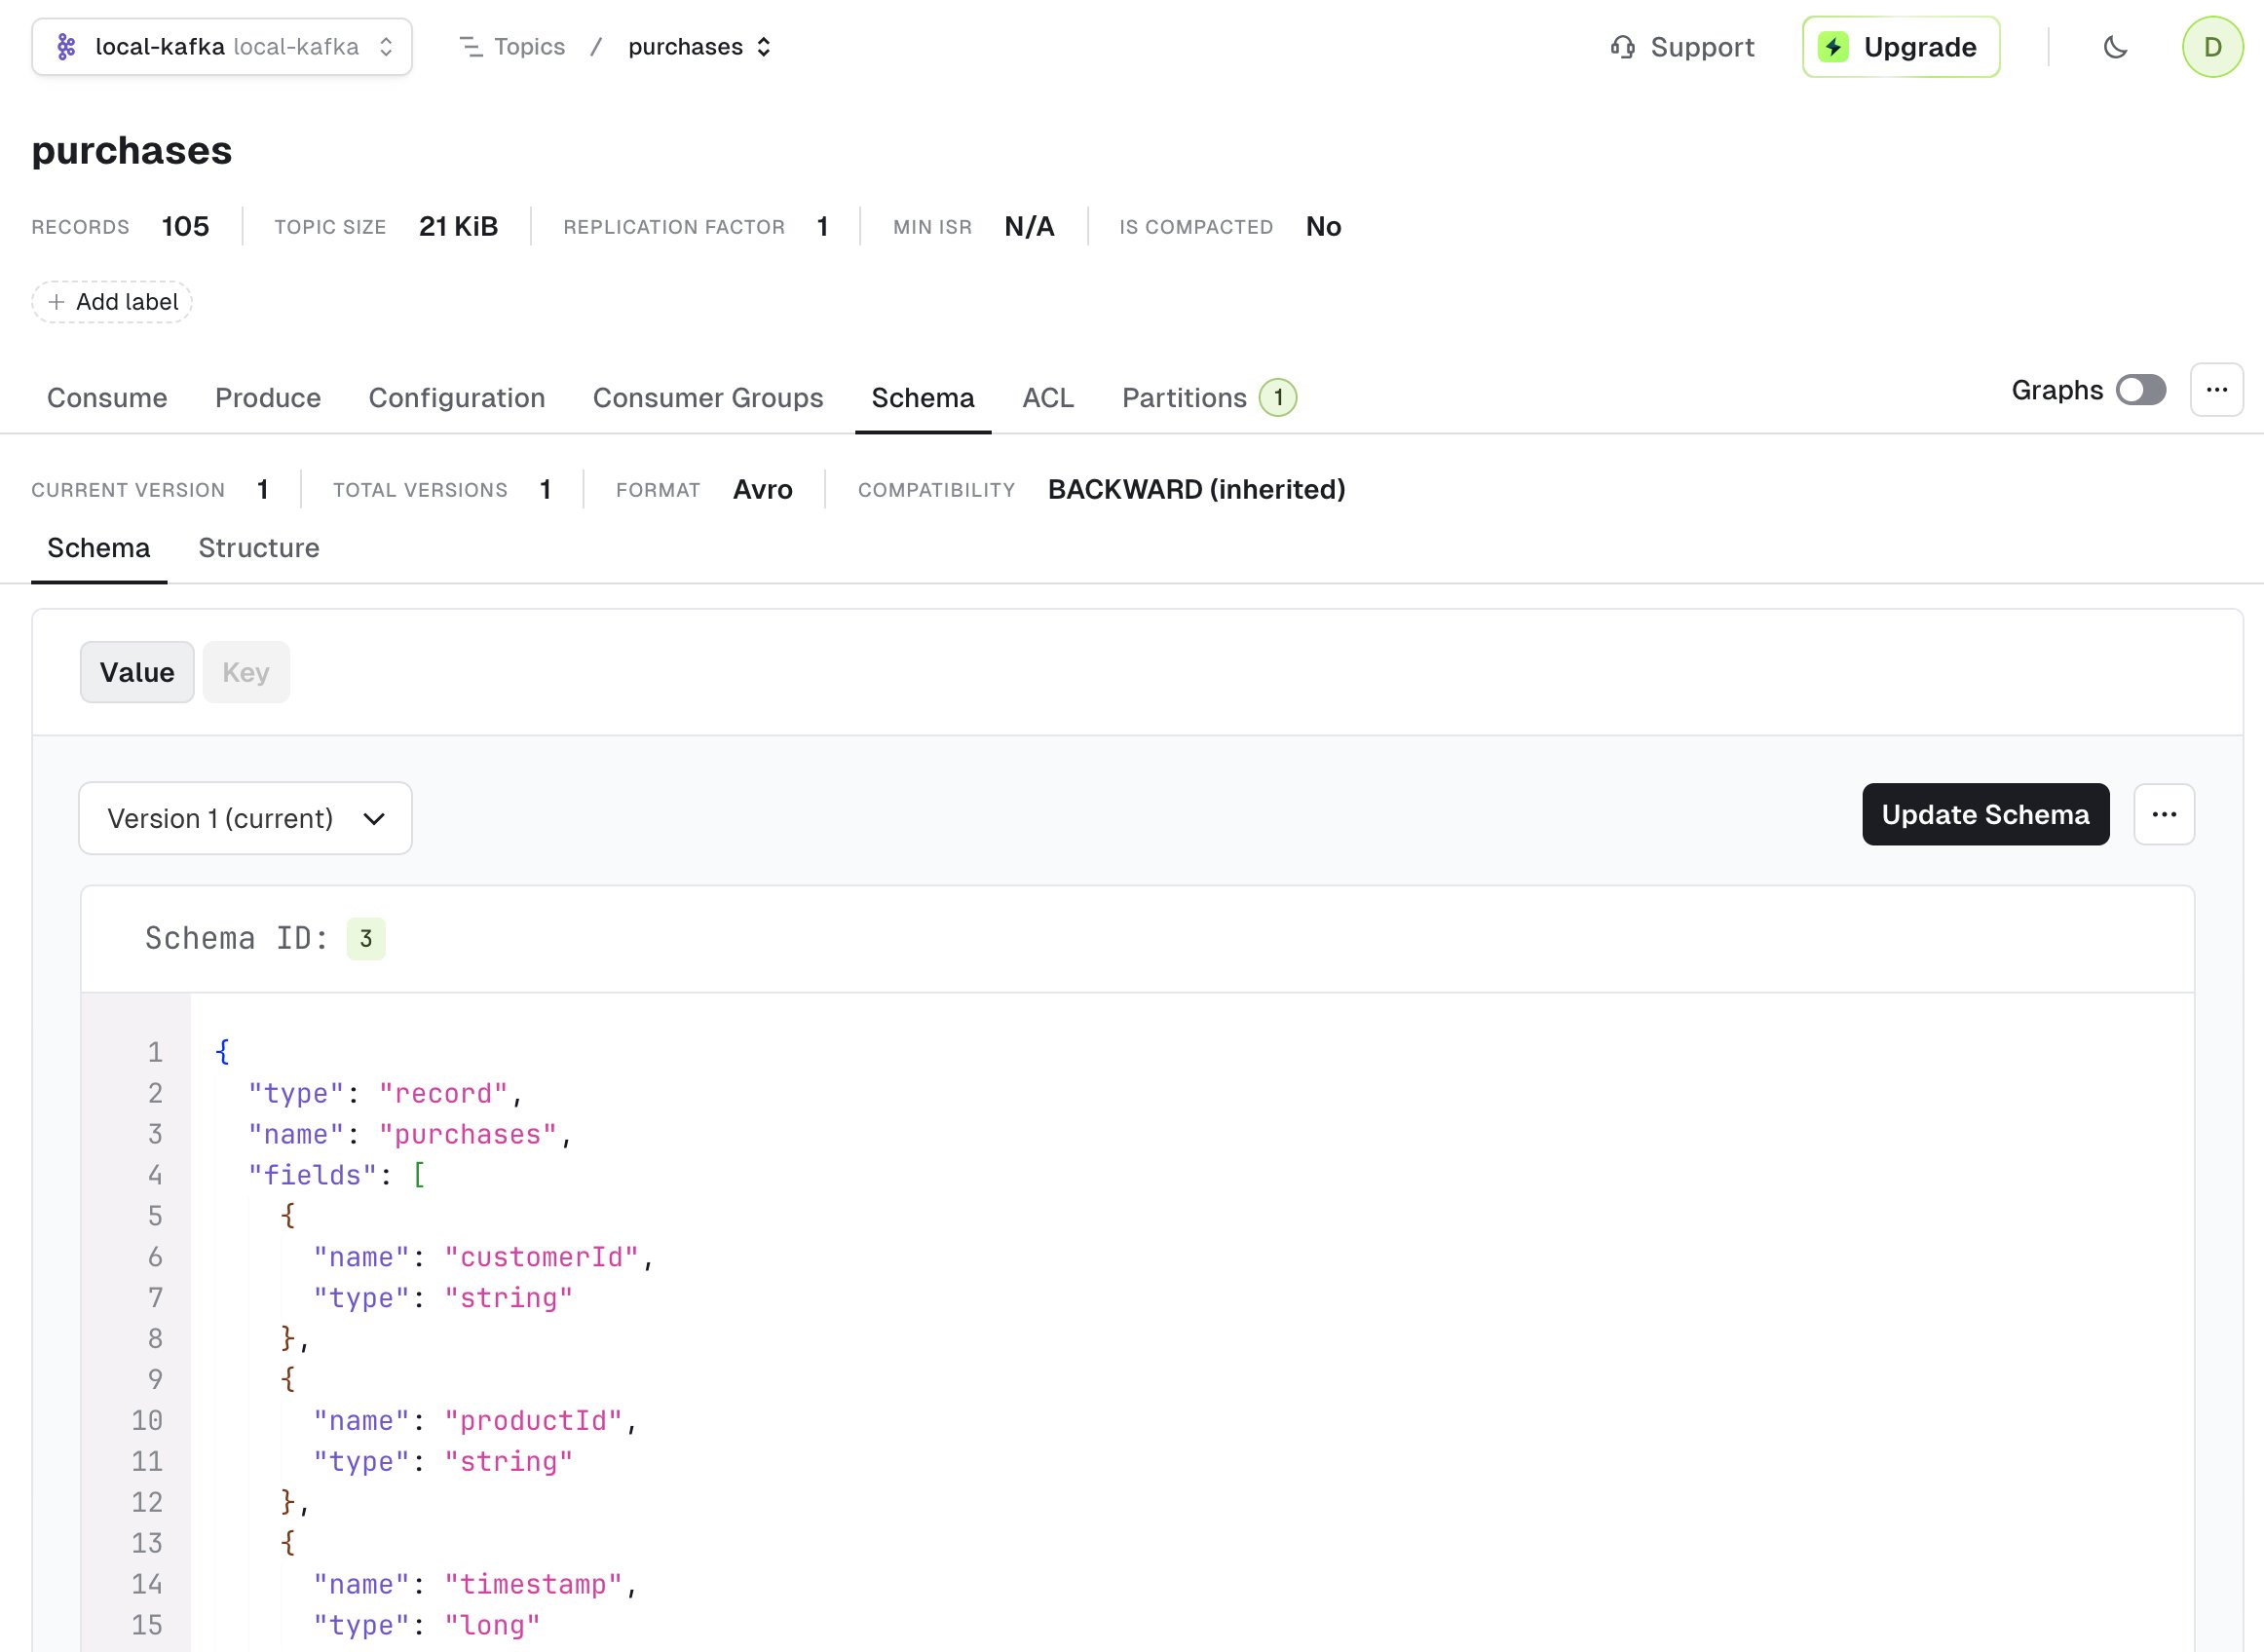Click the Min ISR value N/A

tap(1030, 227)
